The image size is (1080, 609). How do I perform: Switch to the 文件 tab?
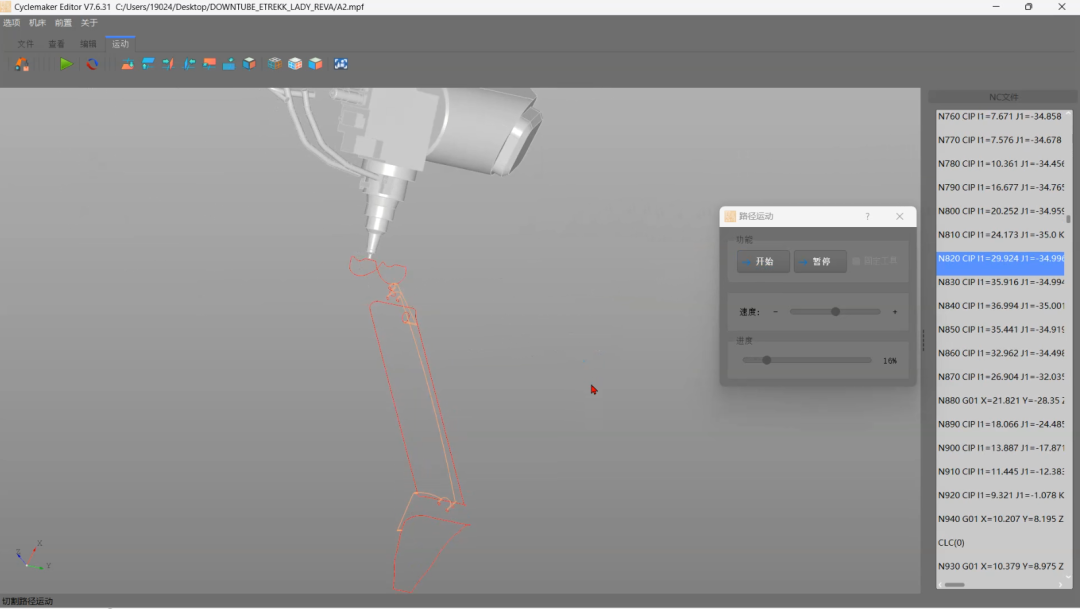point(25,43)
